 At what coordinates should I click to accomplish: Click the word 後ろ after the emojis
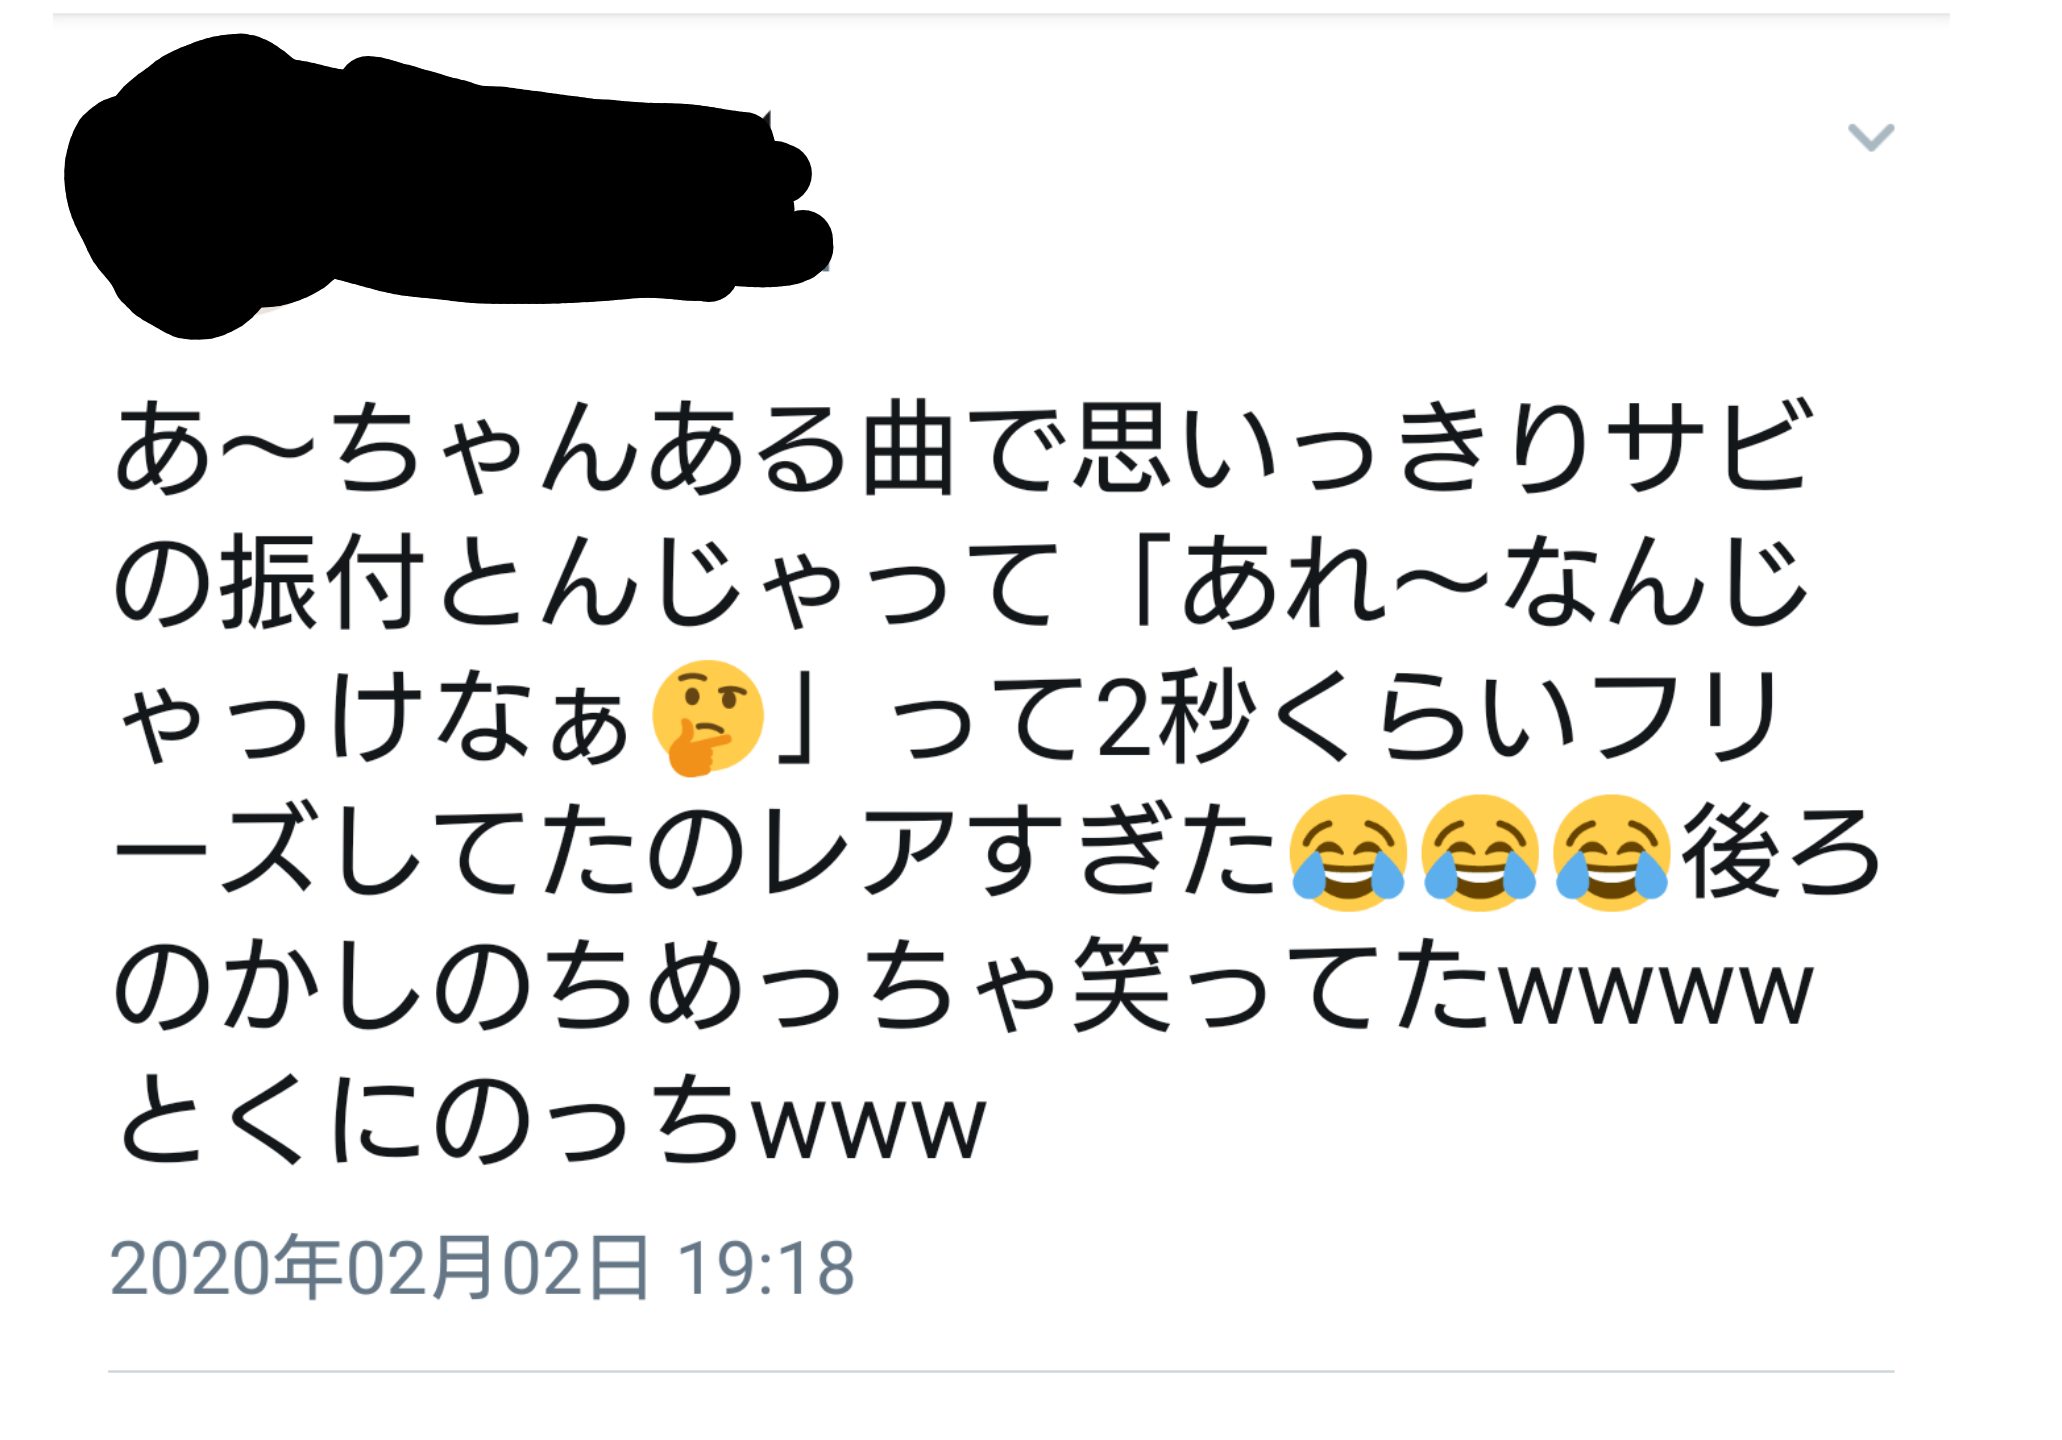point(1781,852)
